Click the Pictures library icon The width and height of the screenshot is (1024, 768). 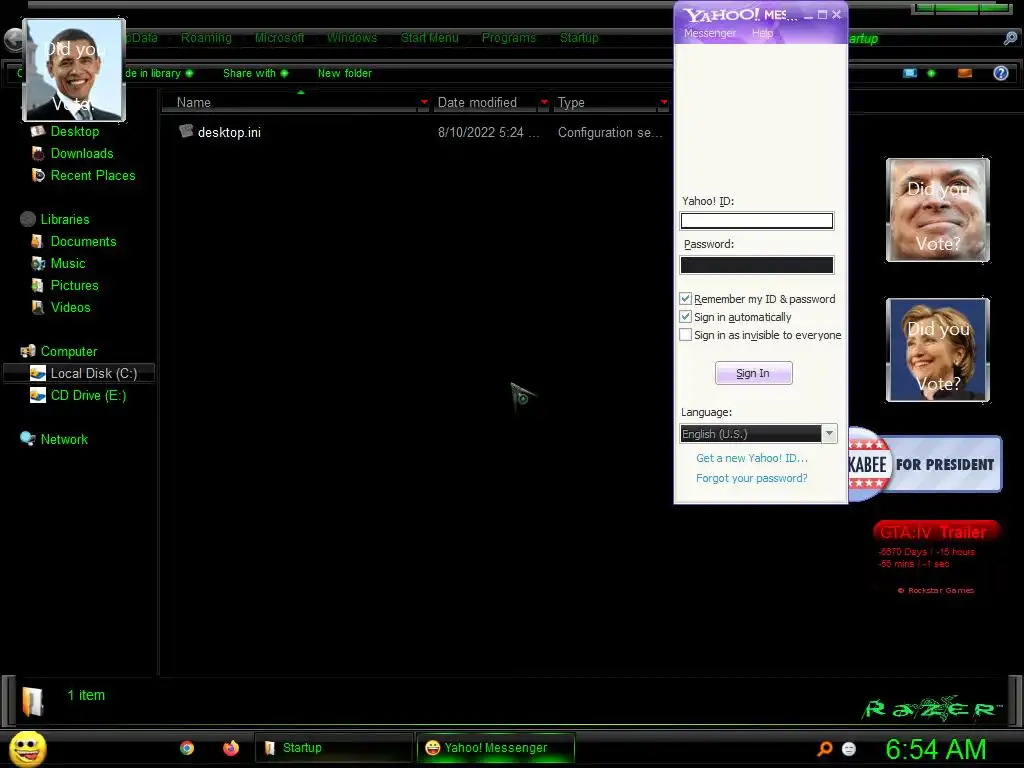[38, 285]
